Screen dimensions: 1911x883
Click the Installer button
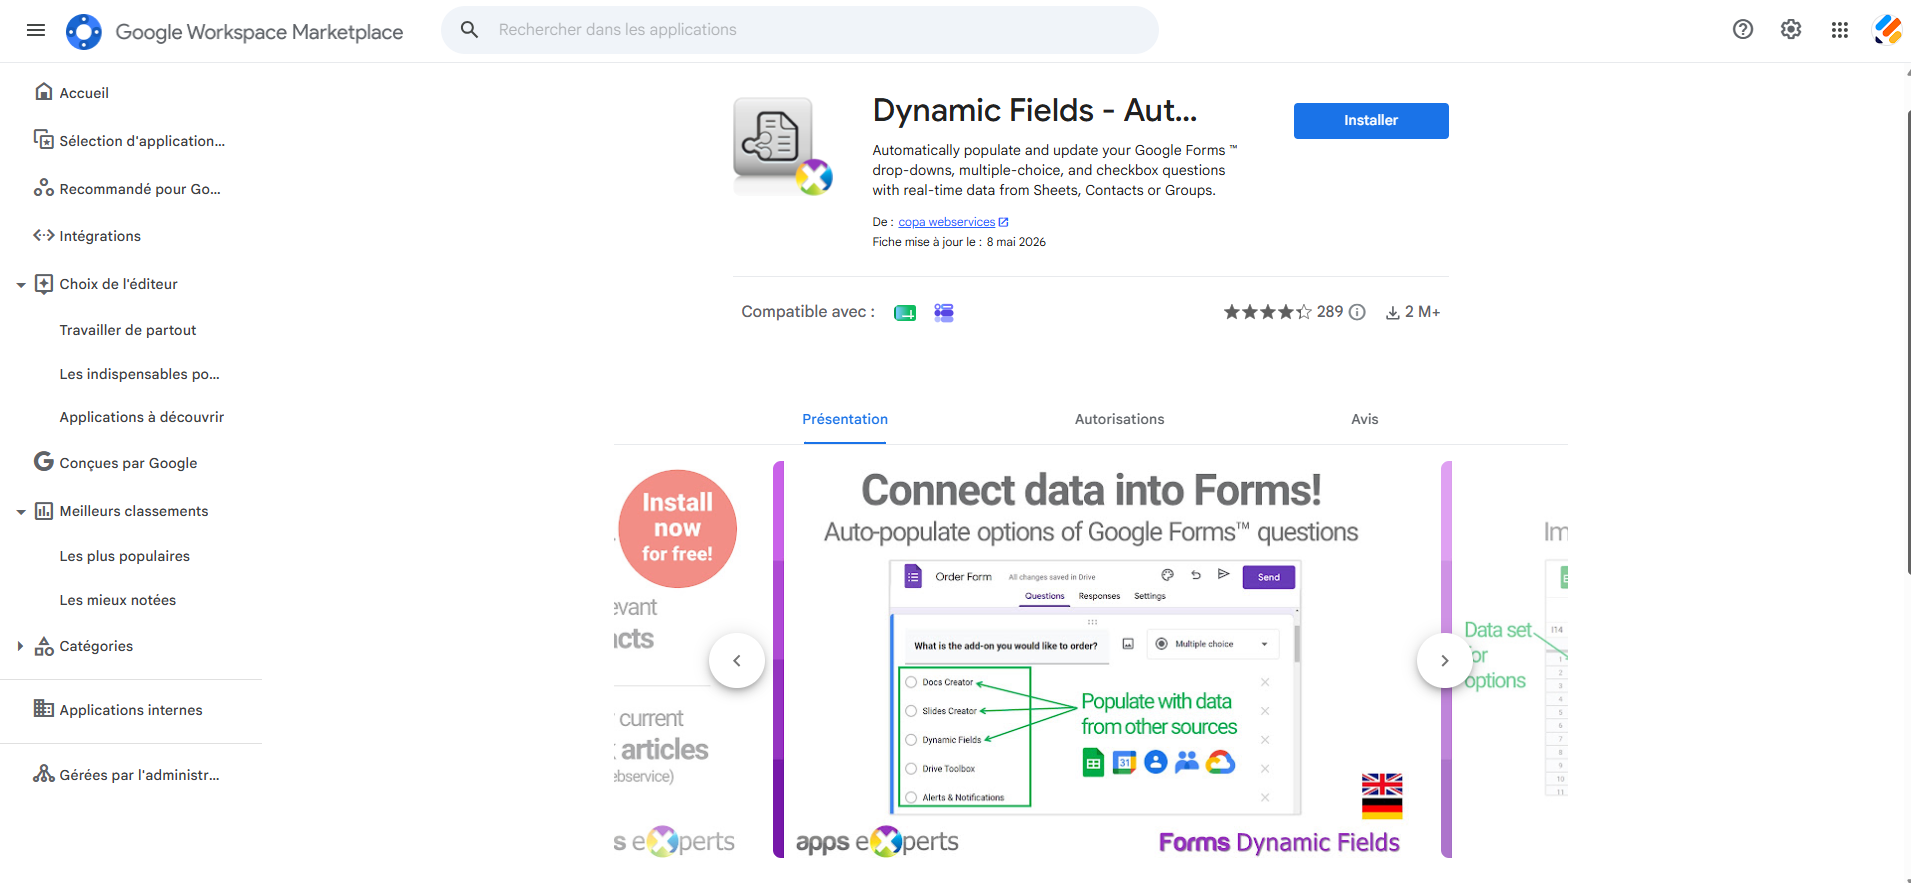(1371, 121)
